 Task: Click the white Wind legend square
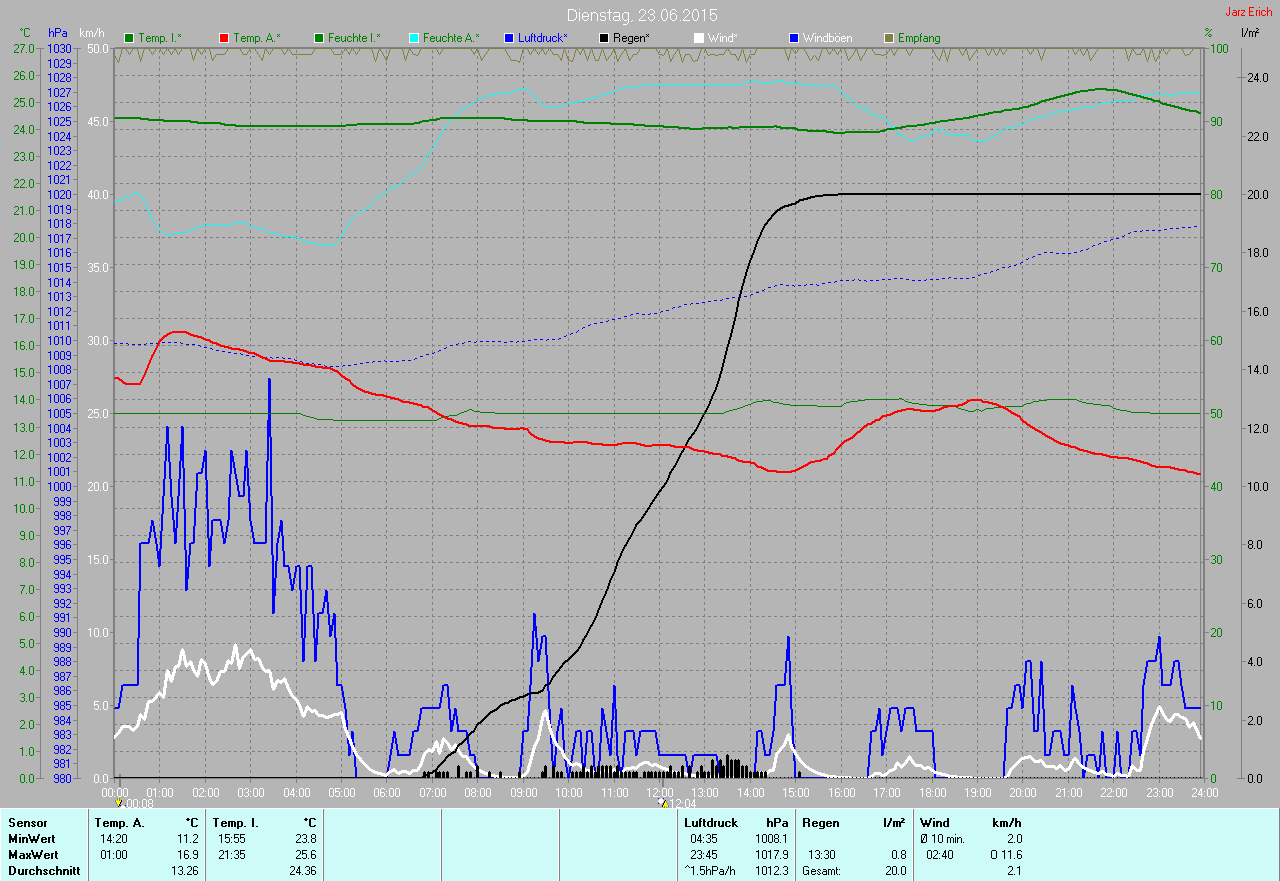pyautogui.click(x=699, y=38)
